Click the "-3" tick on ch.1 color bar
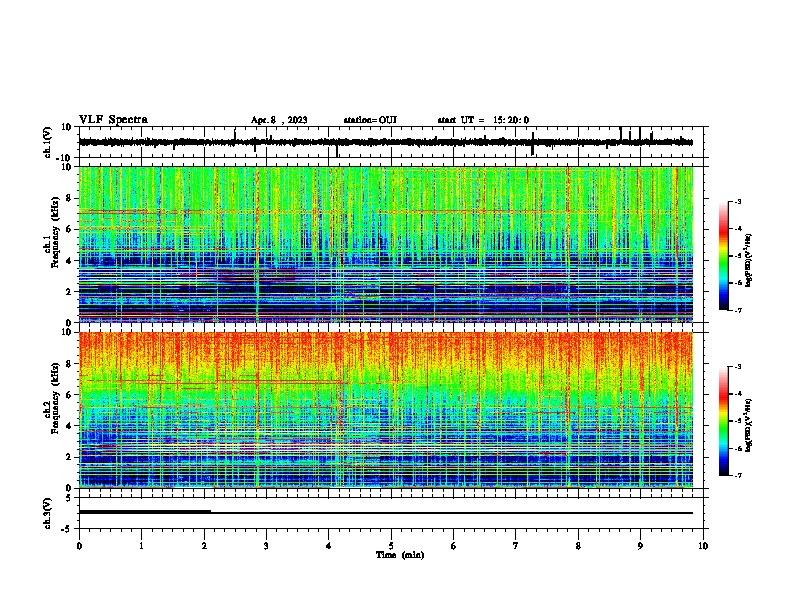 (737, 202)
